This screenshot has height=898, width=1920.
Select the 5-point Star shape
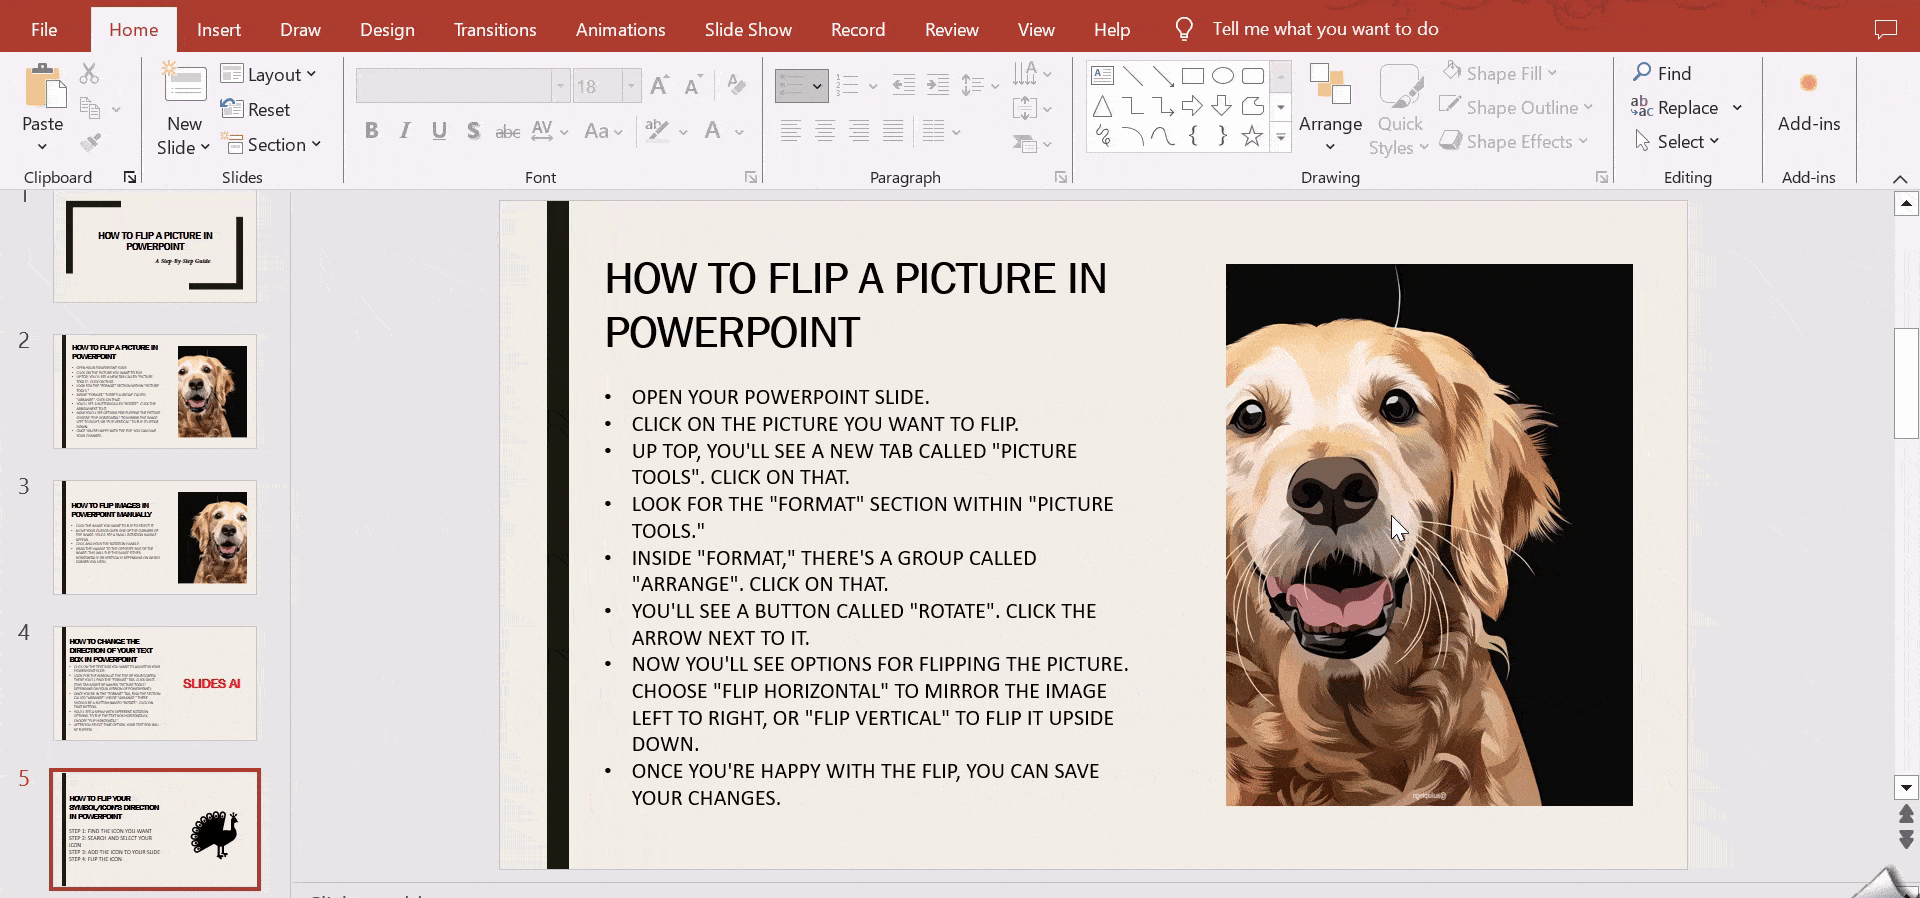(x=1251, y=136)
